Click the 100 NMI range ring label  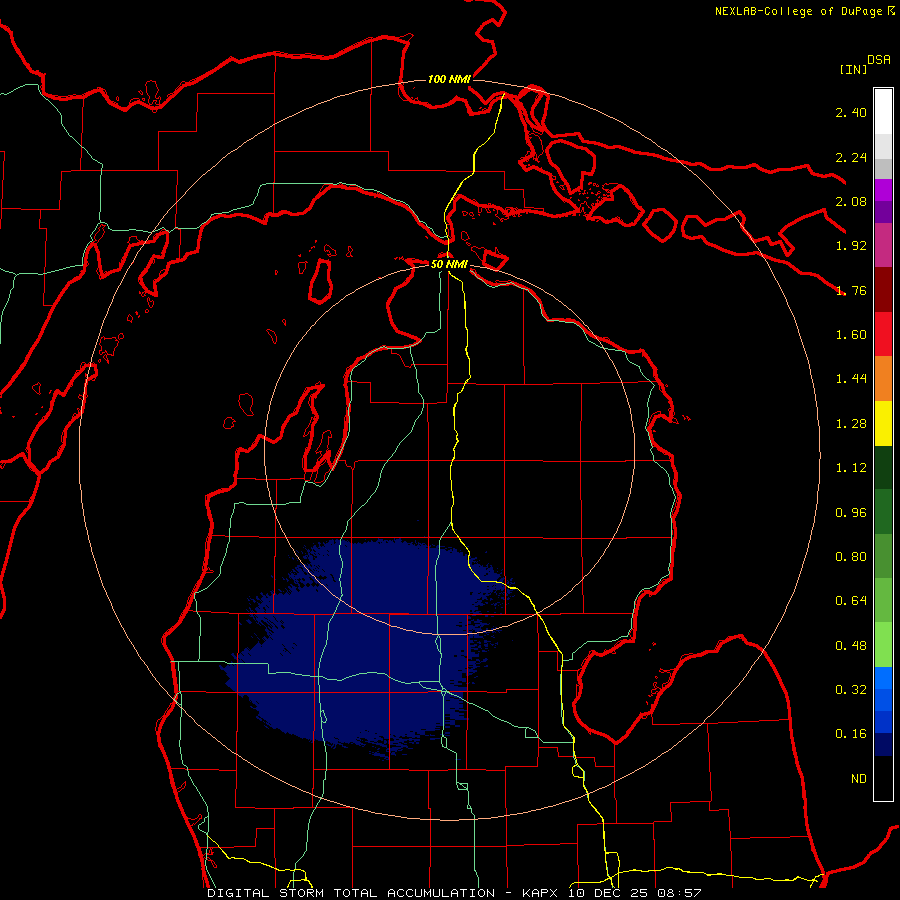pos(449,79)
